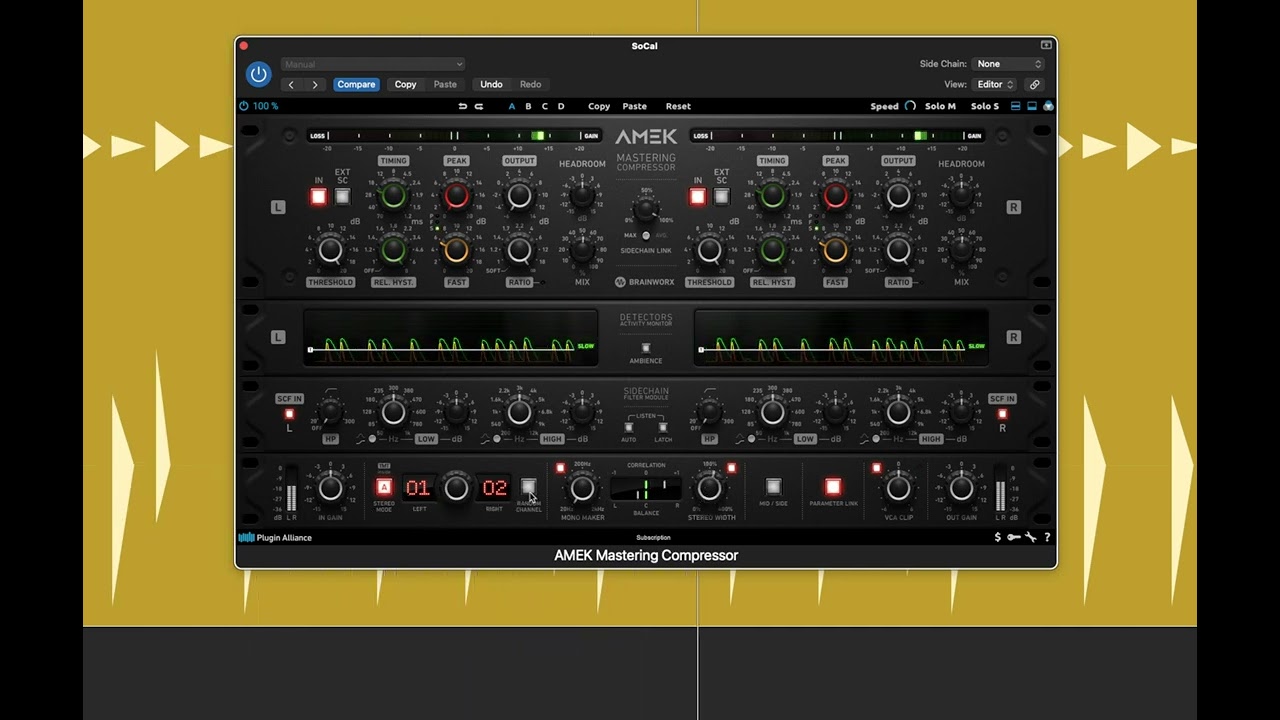
Task: Toggle the plugin power bypass button
Action: pos(258,74)
